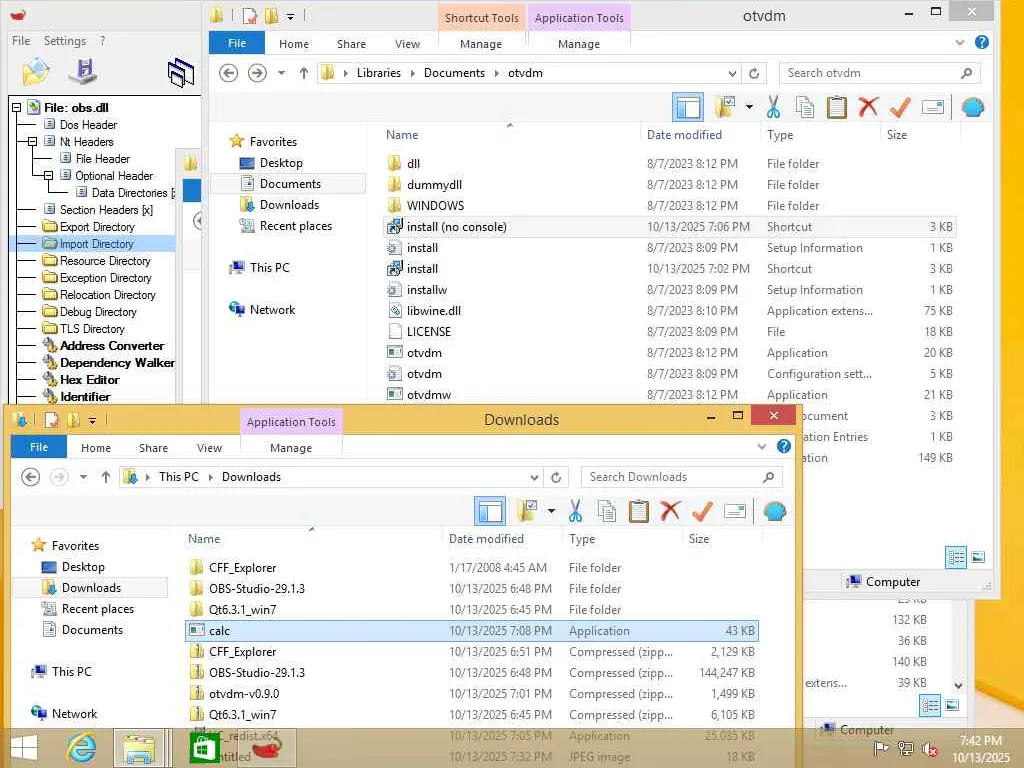This screenshot has height=768, width=1024.
Task: Collapse the File: obs.dll tree node
Action: [x=16, y=108]
